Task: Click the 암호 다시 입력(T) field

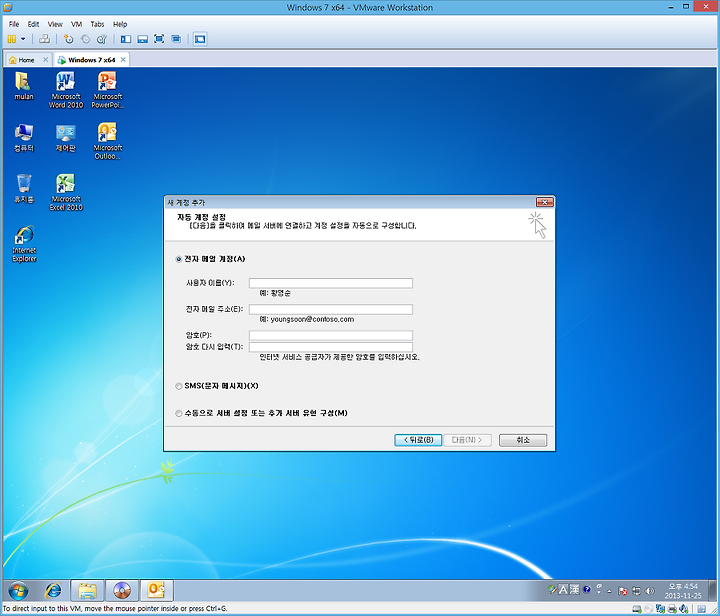Action: click(331, 347)
